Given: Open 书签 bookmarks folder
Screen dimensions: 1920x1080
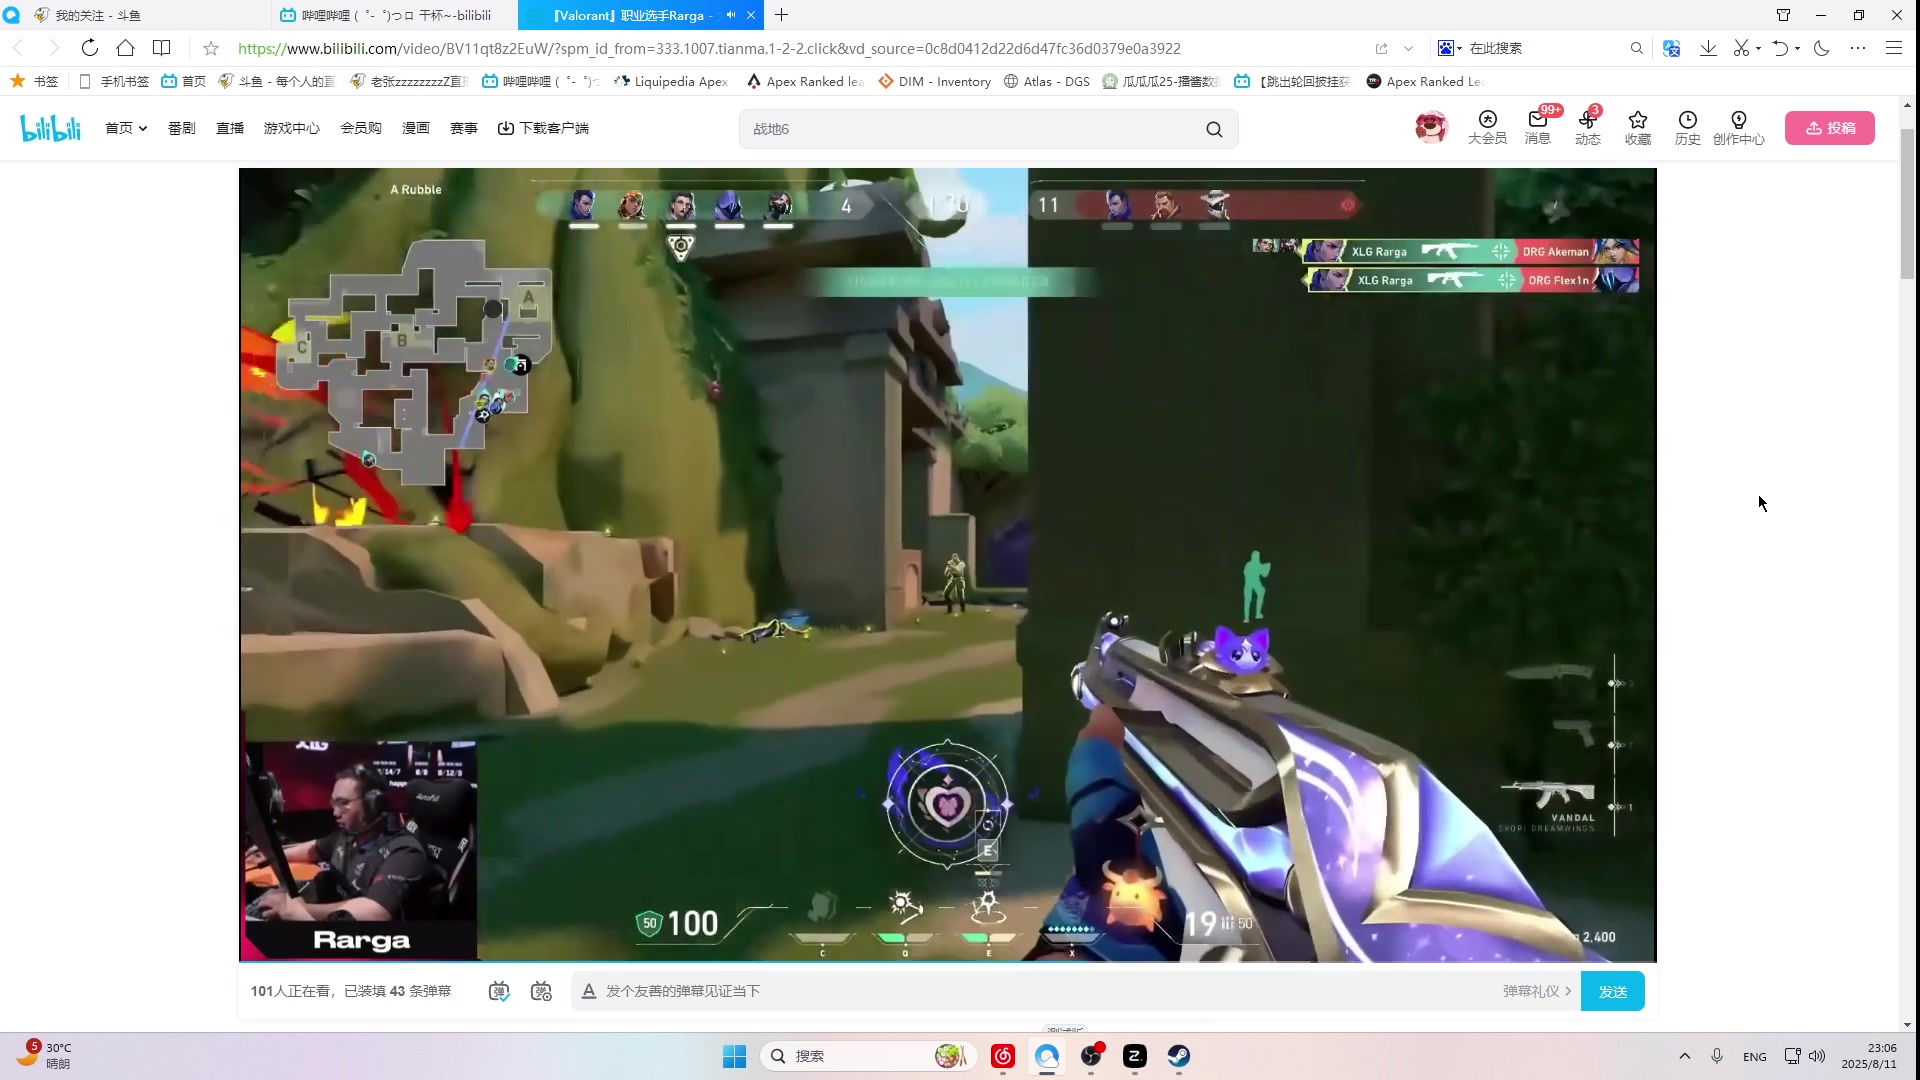Looking at the screenshot, I should click(x=35, y=81).
